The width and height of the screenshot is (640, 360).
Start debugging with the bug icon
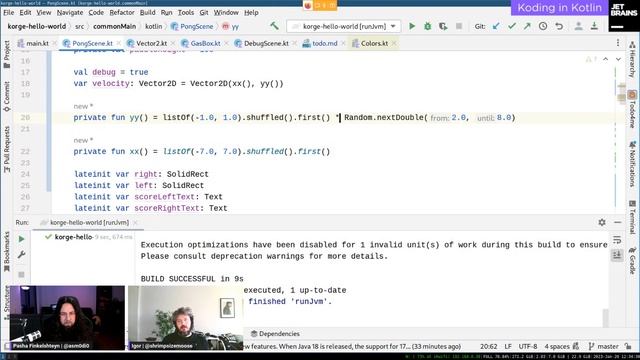pos(427,26)
